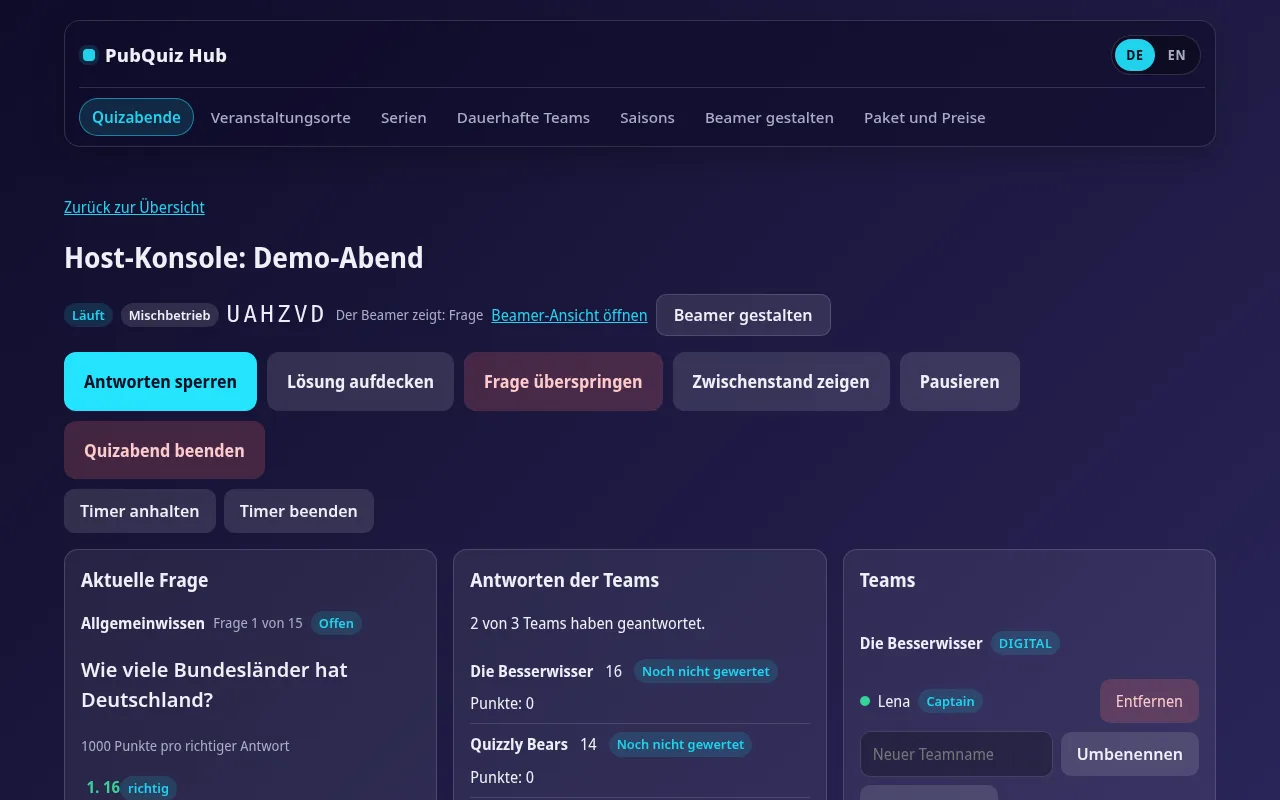The height and width of the screenshot is (800, 1280).
Task: Click Beamer gestalten button beside beamer link
Action: (x=743, y=315)
